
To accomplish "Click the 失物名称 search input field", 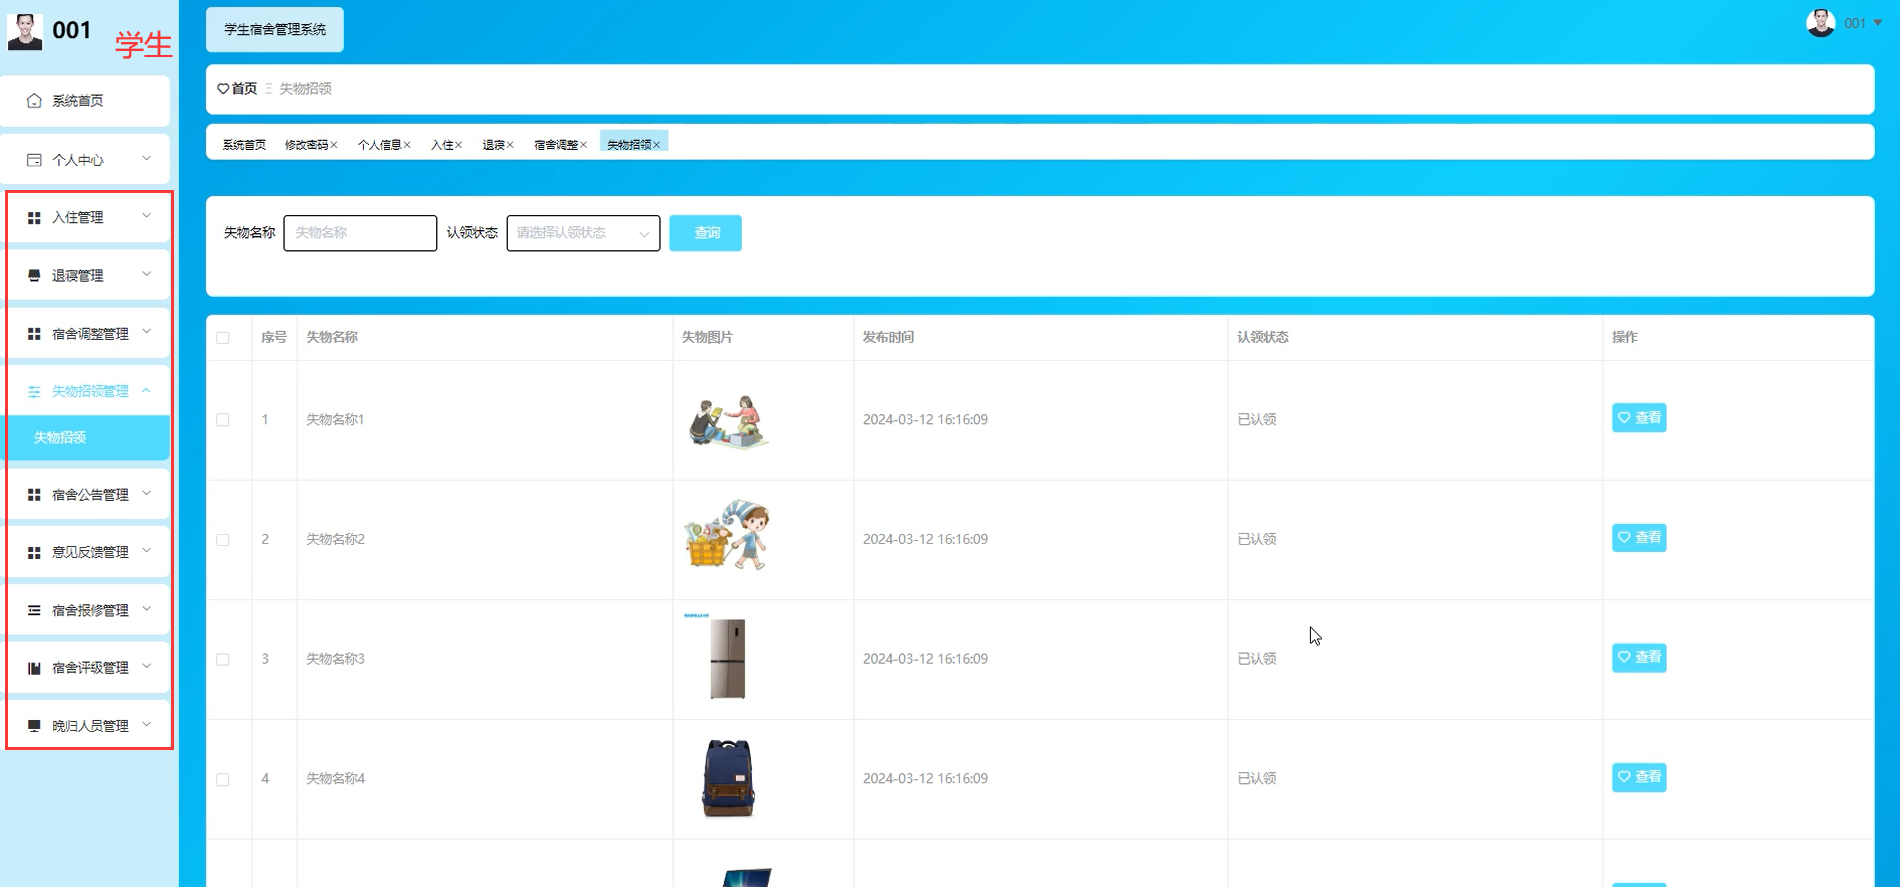I will click(x=360, y=233).
